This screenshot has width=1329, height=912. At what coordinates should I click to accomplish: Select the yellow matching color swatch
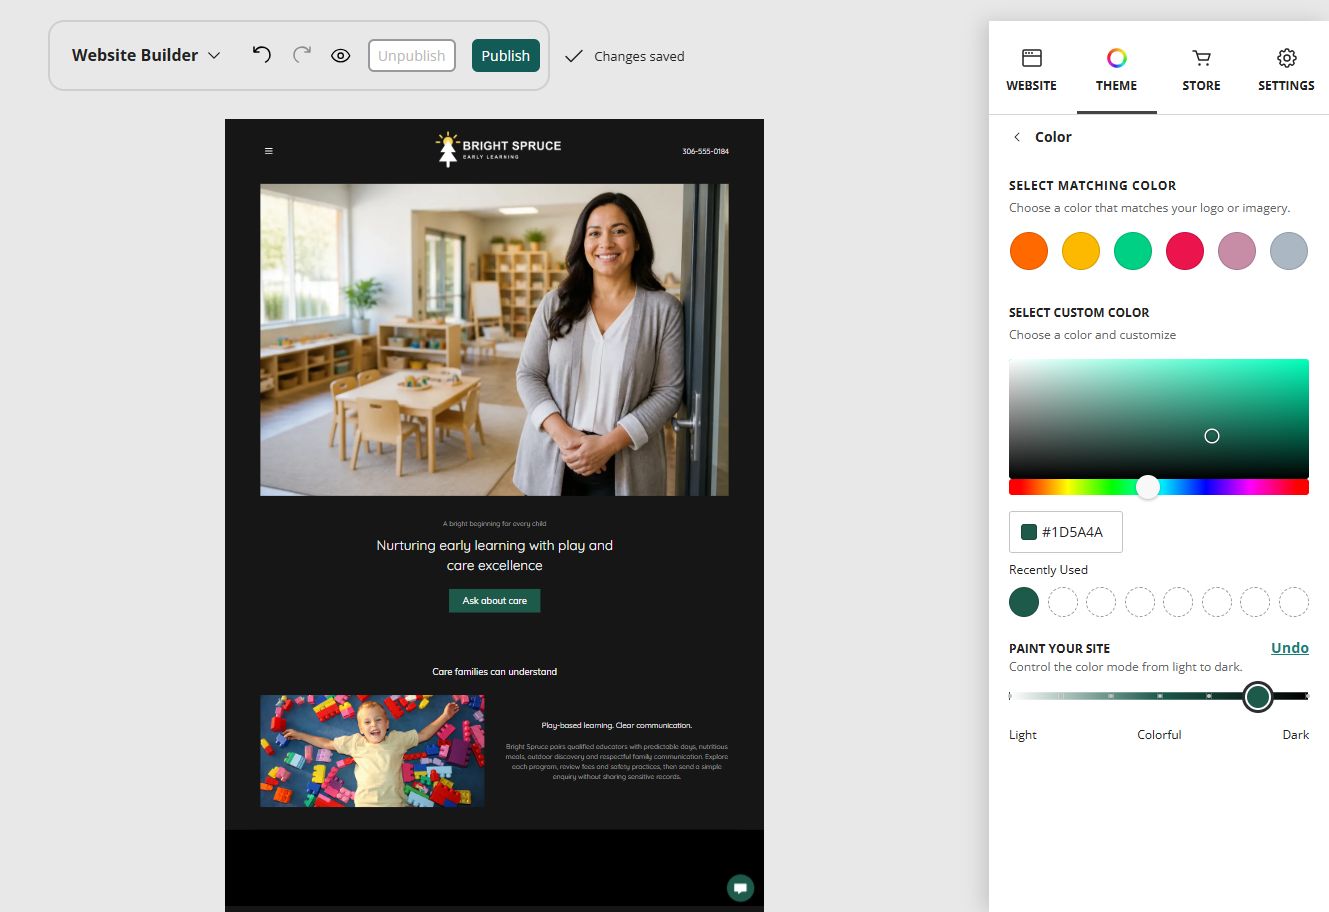(x=1080, y=251)
